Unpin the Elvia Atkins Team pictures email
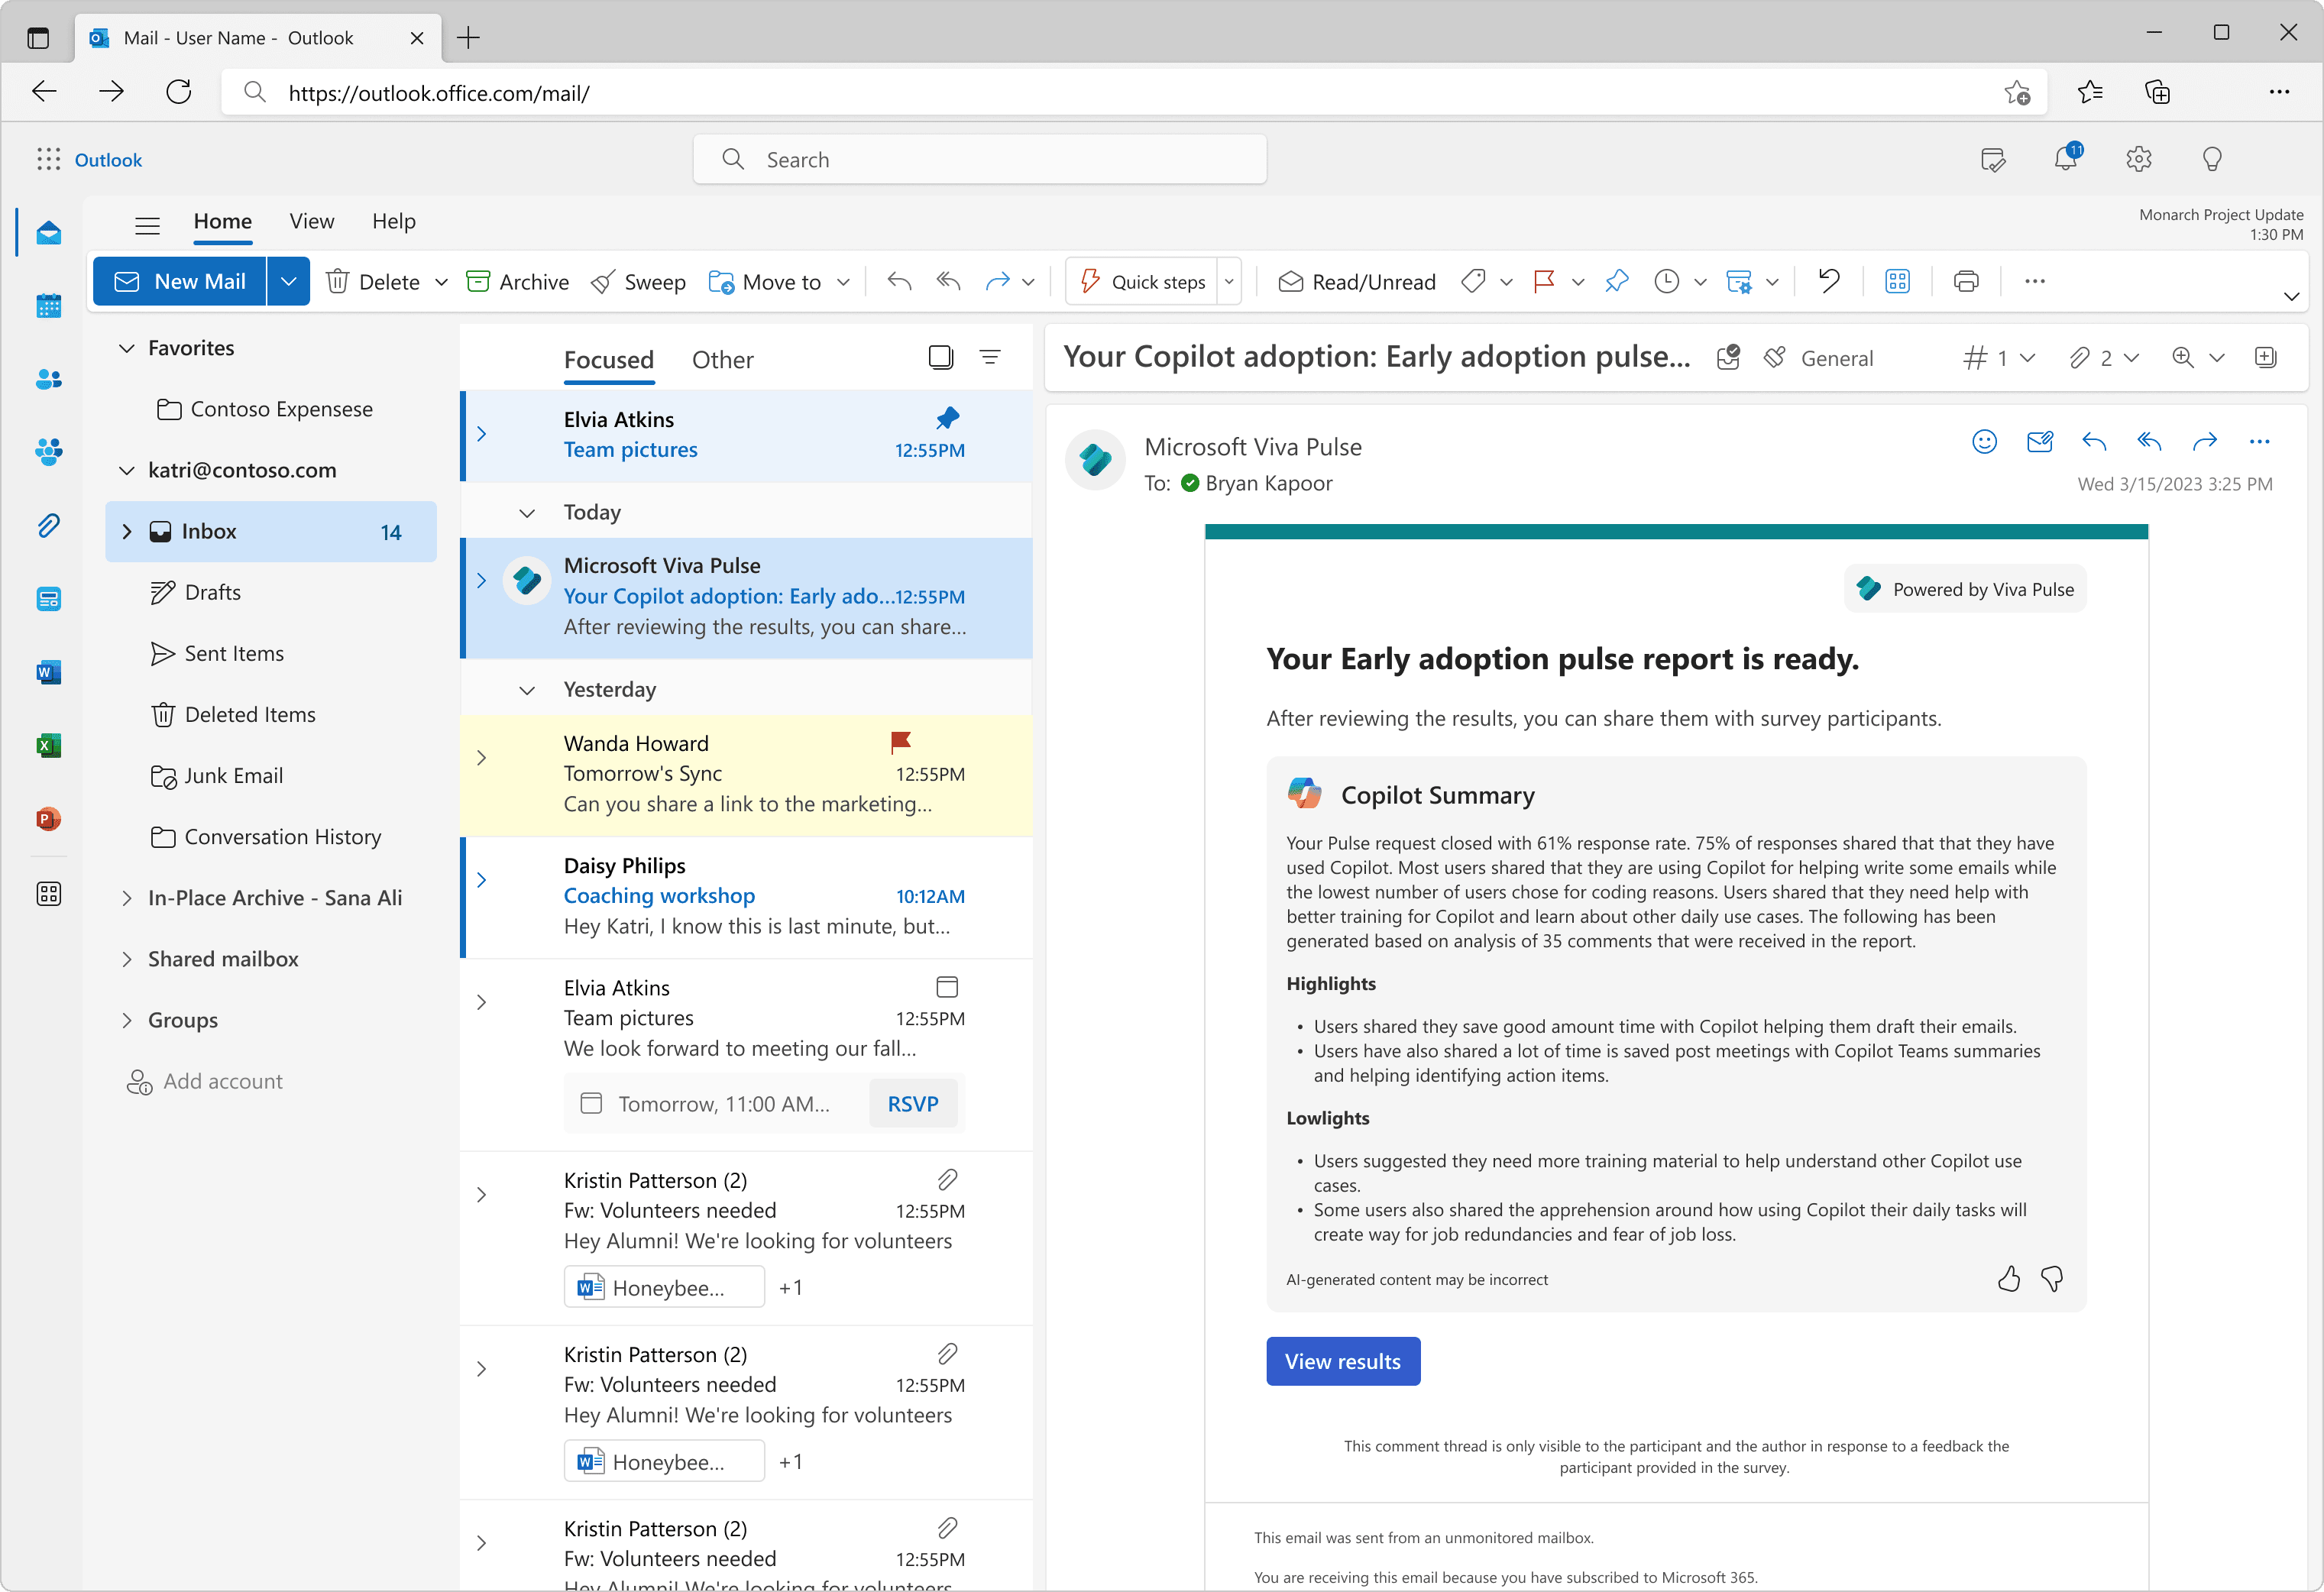 coord(947,418)
